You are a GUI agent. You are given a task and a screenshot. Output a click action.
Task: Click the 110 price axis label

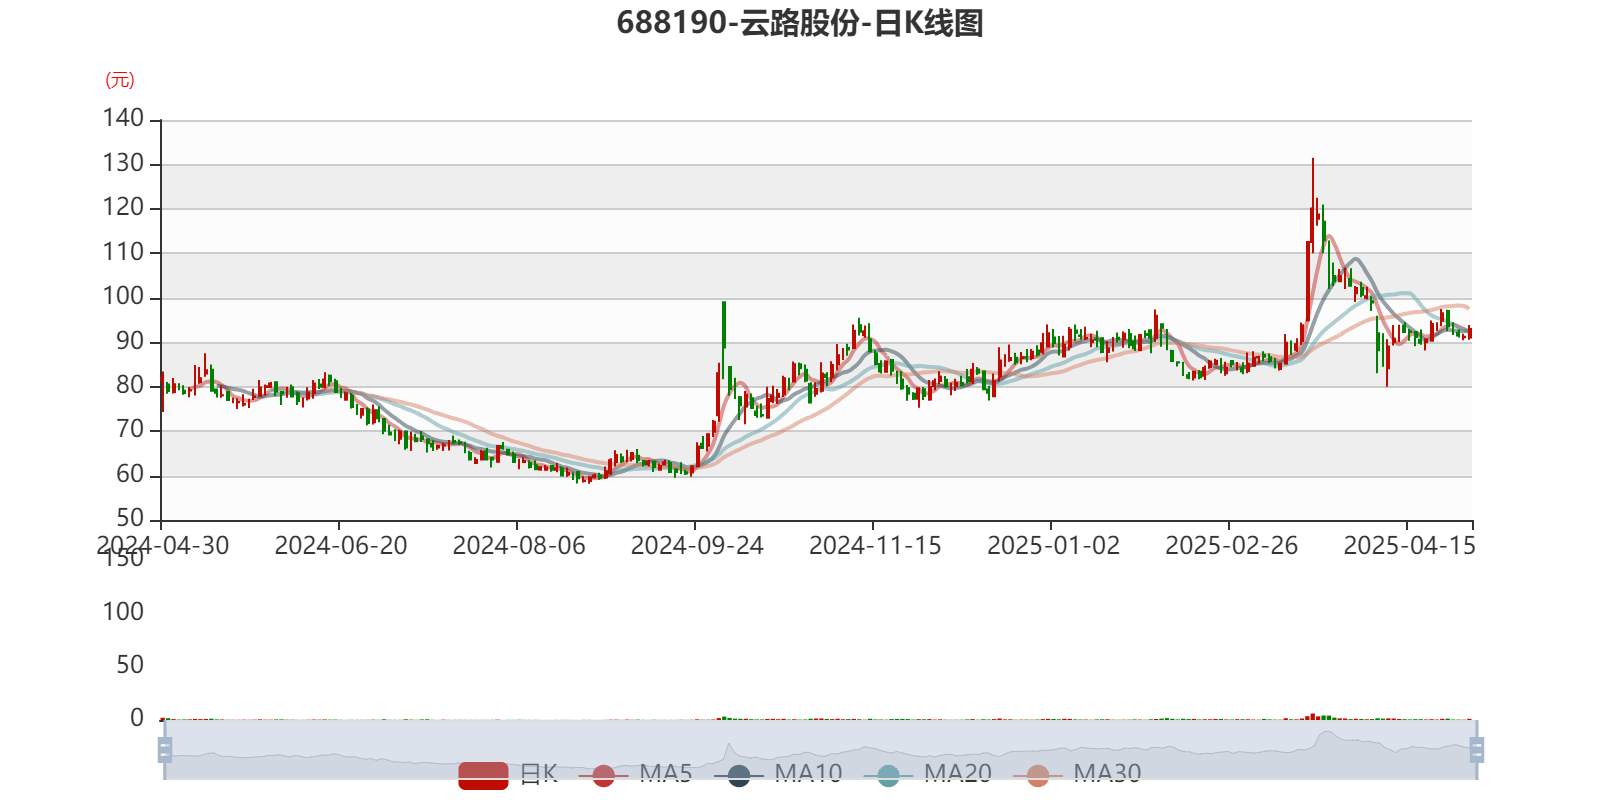tap(123, 252)
